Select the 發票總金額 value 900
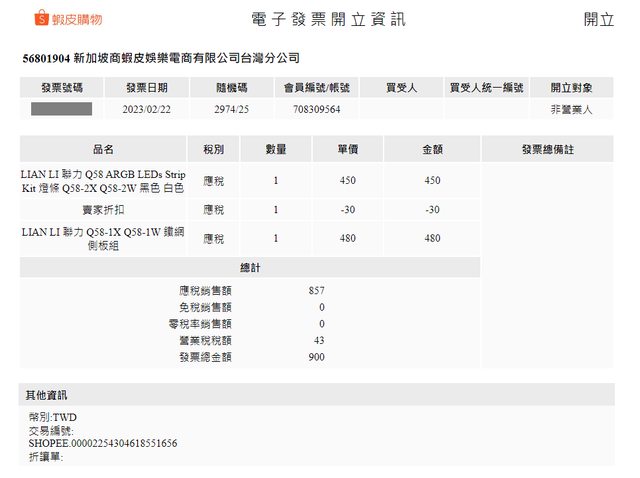Image resolution: width=640 pixels, height=478 pixels. coord(316,357)
